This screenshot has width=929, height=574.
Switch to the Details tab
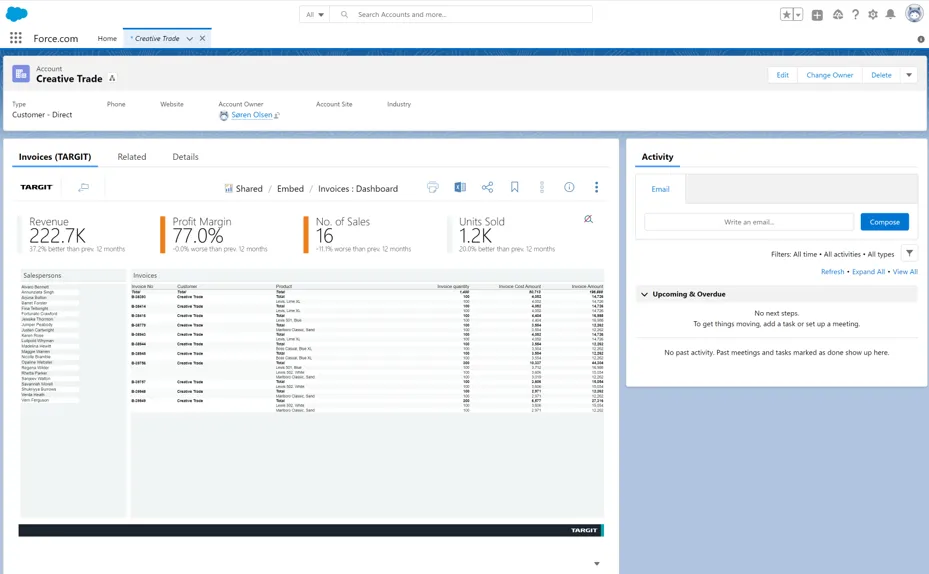tap(185, 157)
